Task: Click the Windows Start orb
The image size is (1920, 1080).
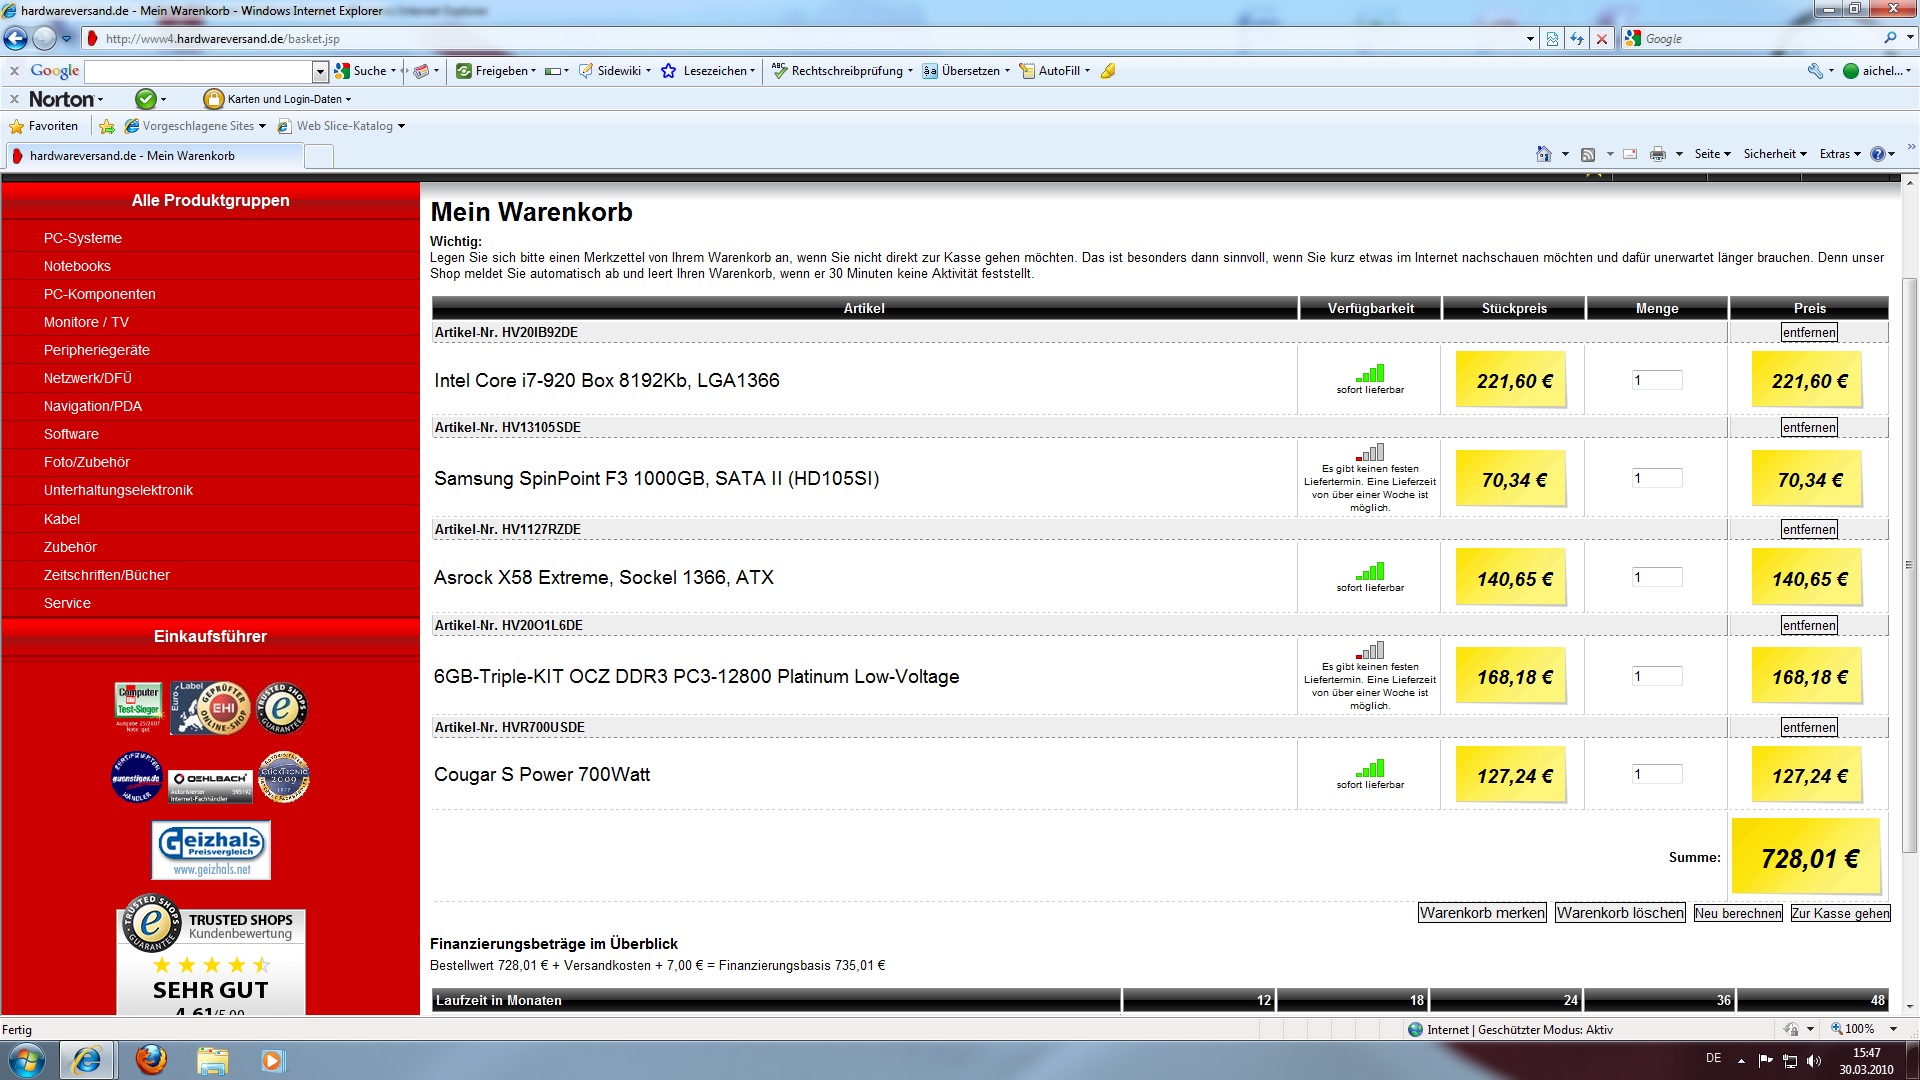Action: pyautogui.click(x=26, y=1060)
